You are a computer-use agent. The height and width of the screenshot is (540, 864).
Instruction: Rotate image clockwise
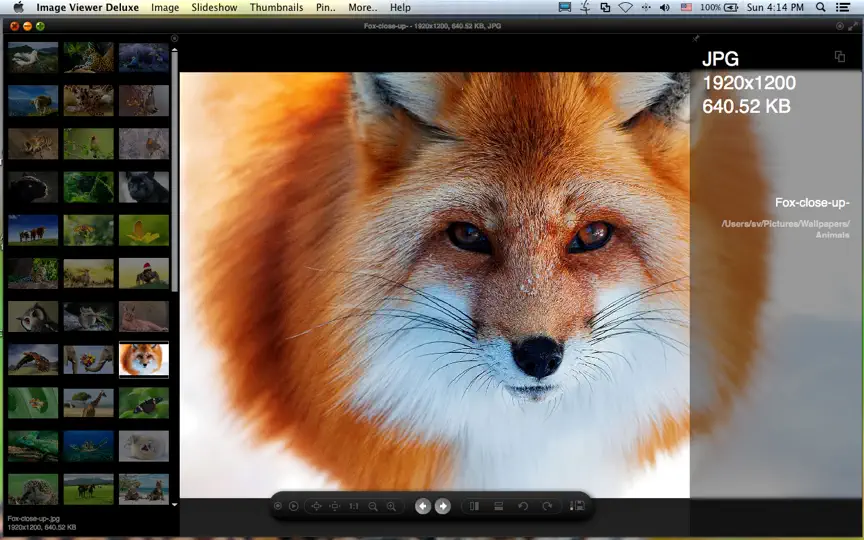point(547,506)
